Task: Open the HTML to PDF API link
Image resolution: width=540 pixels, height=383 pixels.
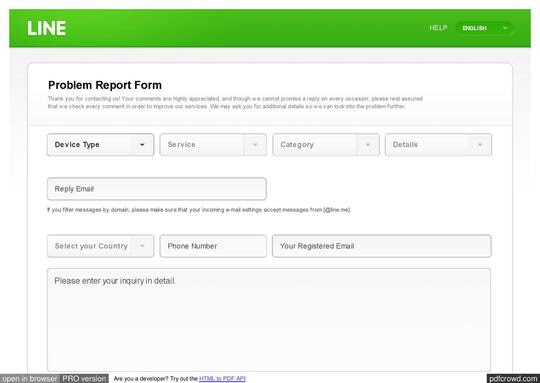Action: coord(222,379)
